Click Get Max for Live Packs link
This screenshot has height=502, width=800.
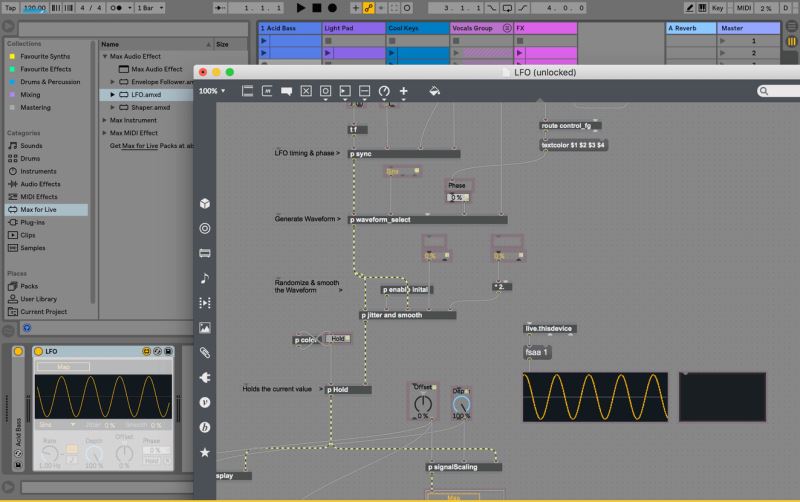152,145
